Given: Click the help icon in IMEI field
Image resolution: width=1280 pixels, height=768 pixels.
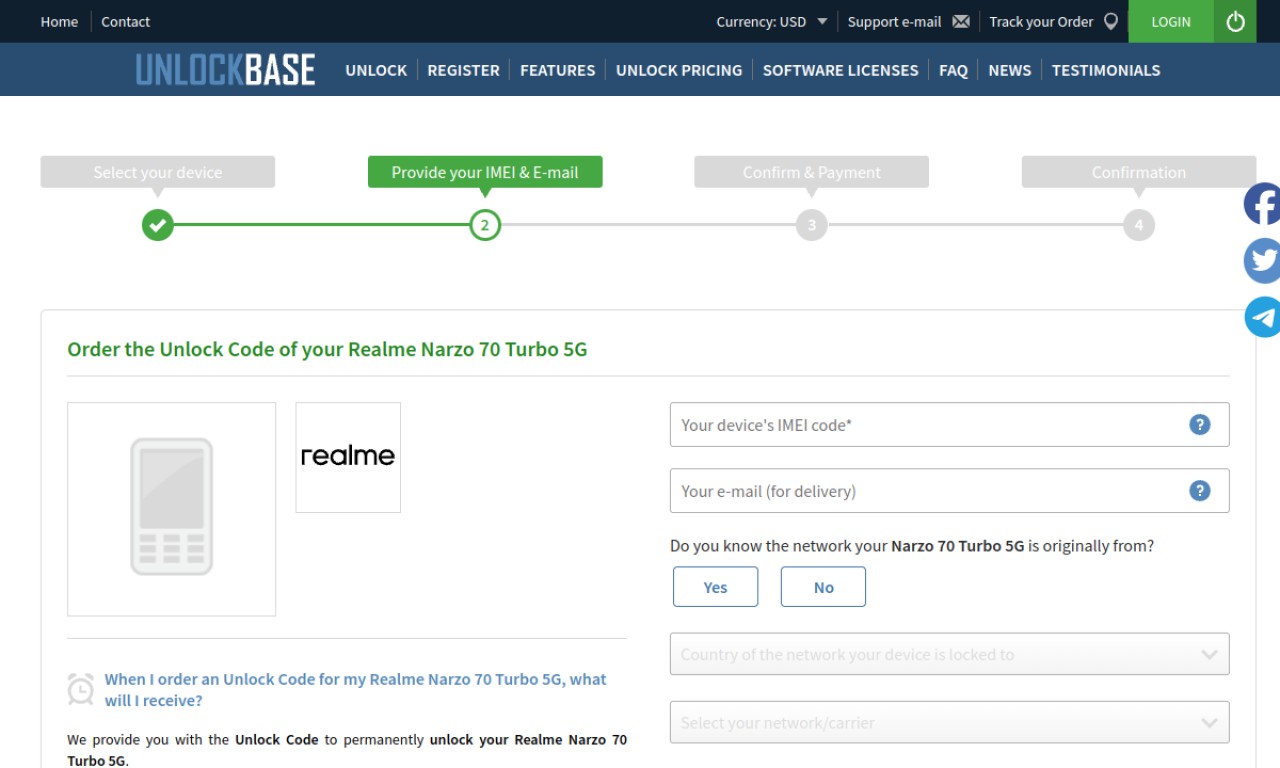Looking at the screenshot, I should click(1200, 425).
